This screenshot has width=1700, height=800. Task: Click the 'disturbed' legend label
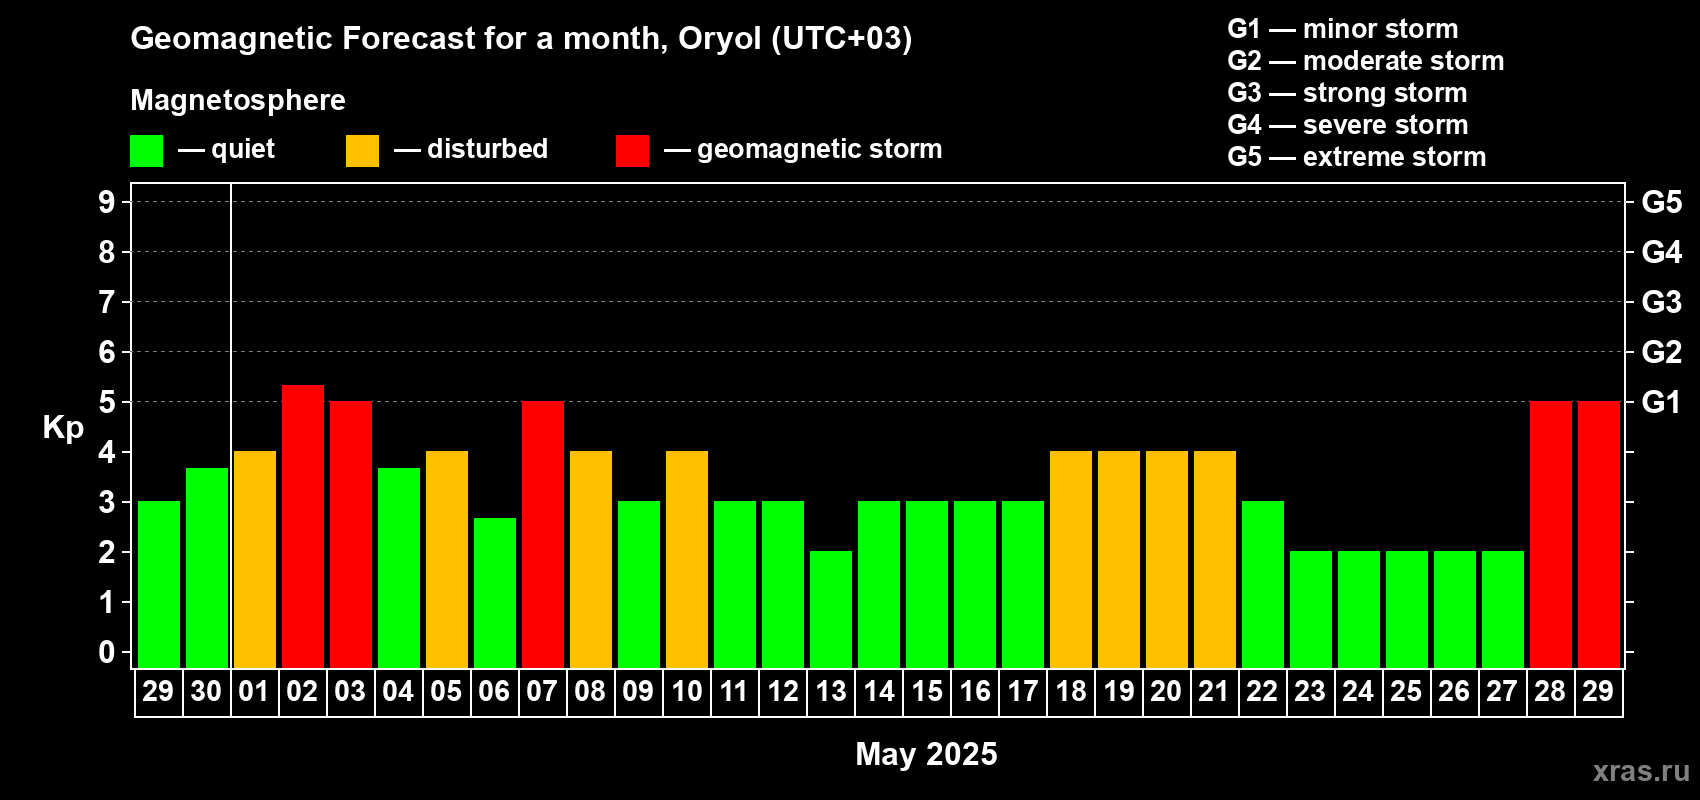click(487, 149)
